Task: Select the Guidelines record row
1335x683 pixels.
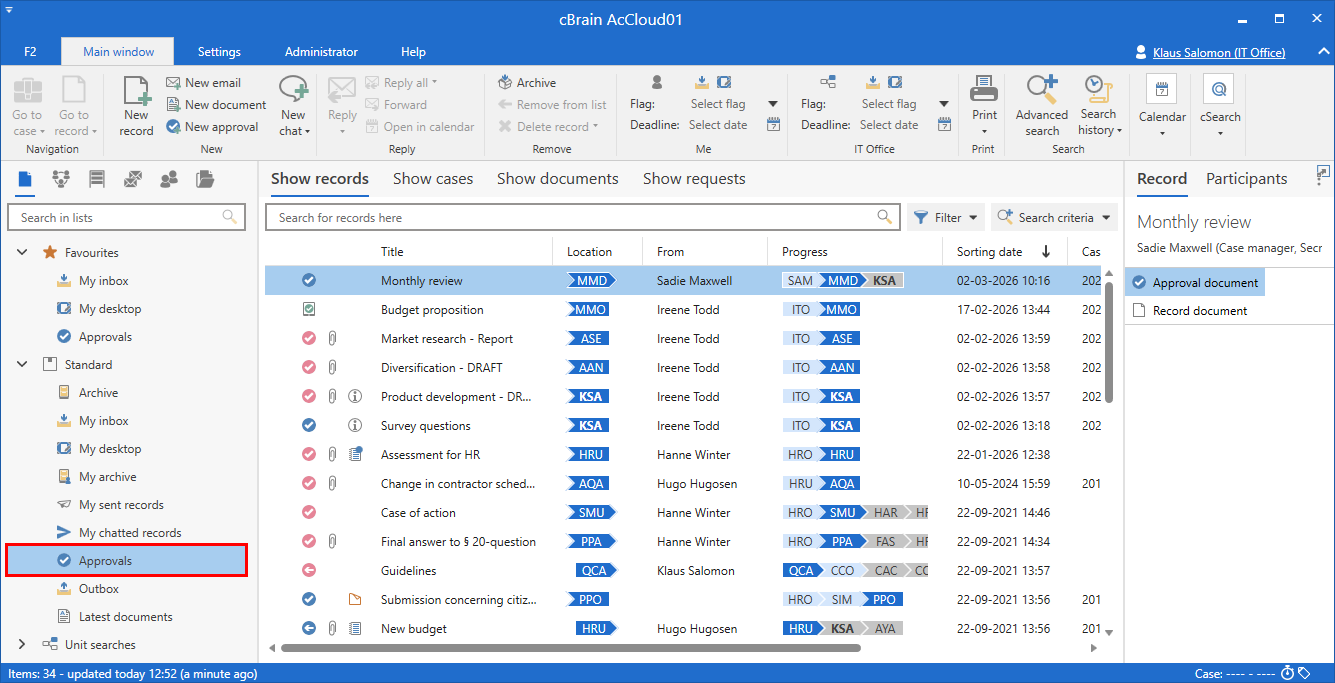Action: point(684,571)
